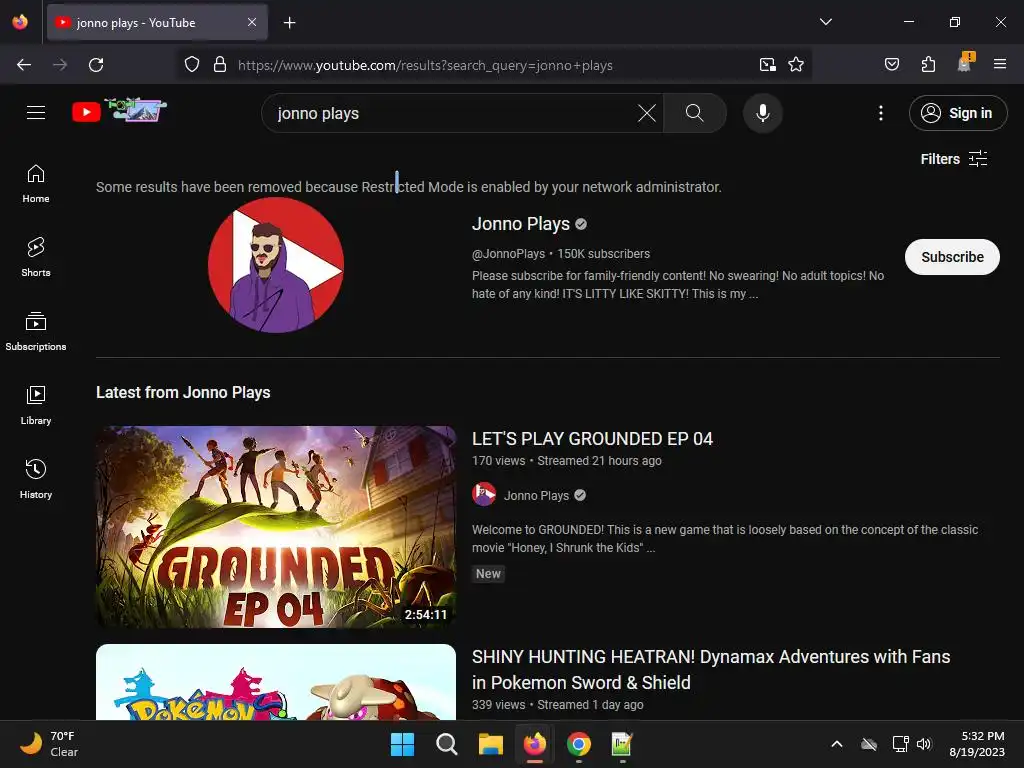The height and width of the screenshot is (768, 1024).
Task: Open the weather widget showing 70°F
Action: point(49,744)
